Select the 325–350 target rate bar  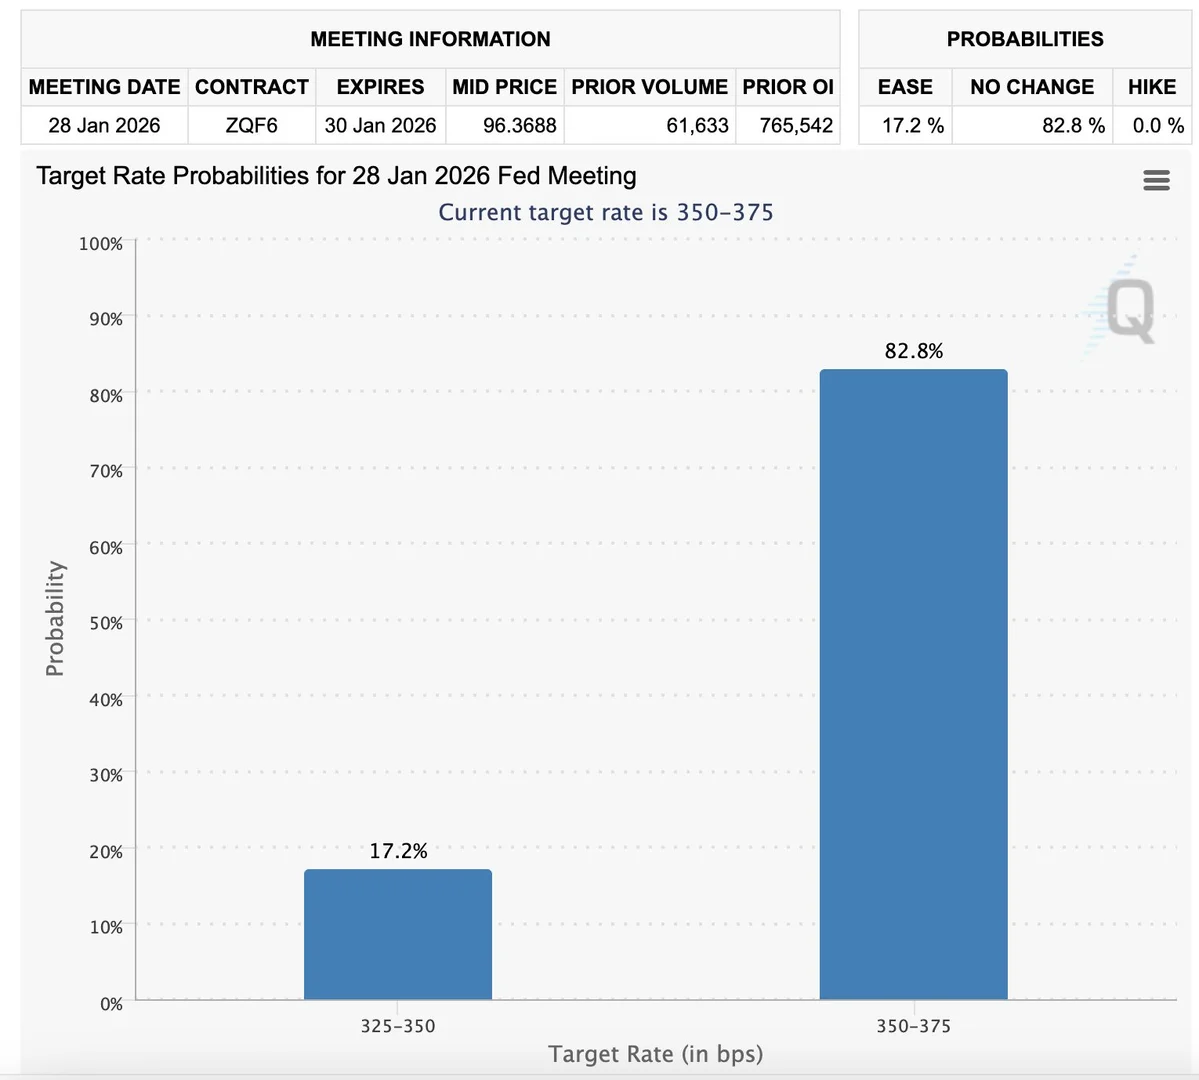click(x=398, y=934)
